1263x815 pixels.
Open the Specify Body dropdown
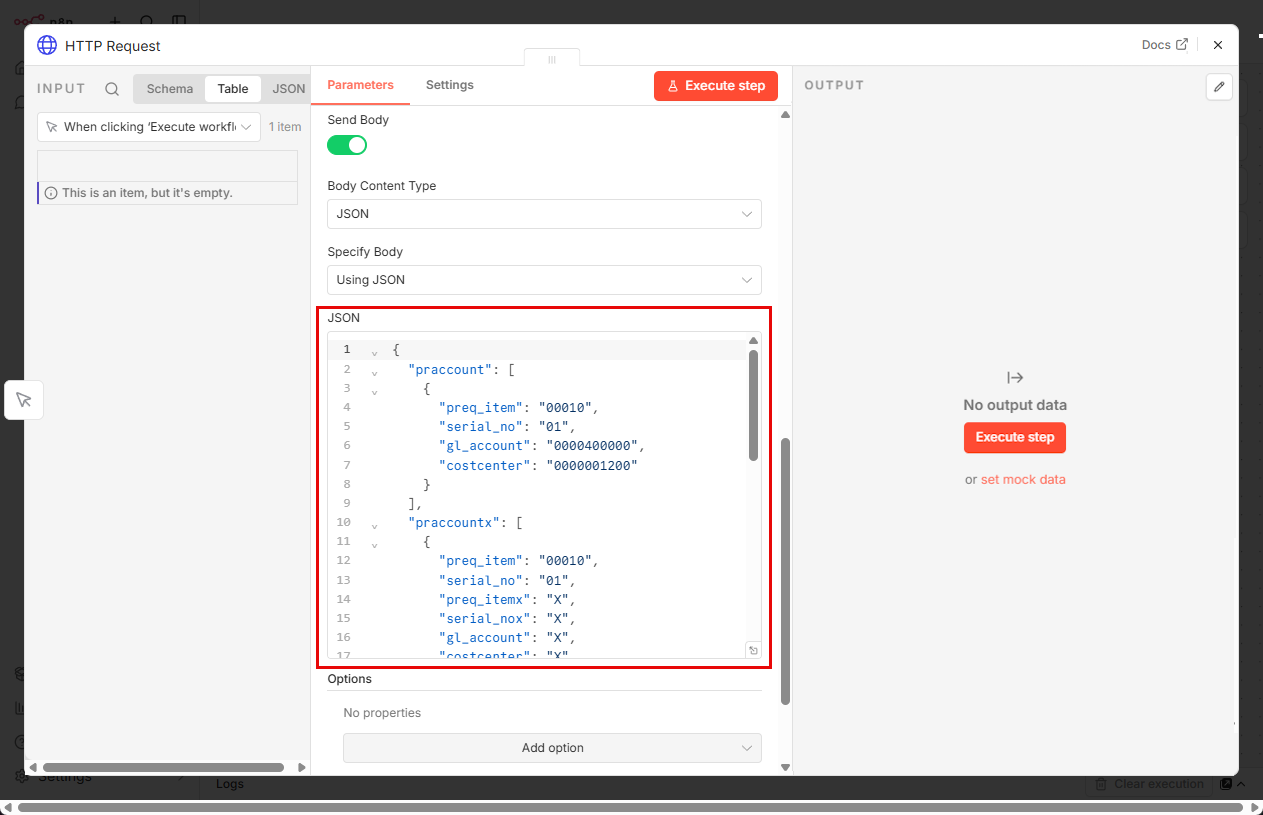click(x=544, y=280)
